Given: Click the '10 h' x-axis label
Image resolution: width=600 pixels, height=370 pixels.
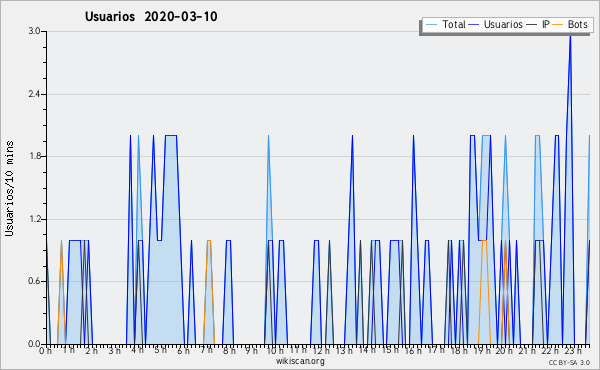Looking at the screenshot, I should pos(275,350).
